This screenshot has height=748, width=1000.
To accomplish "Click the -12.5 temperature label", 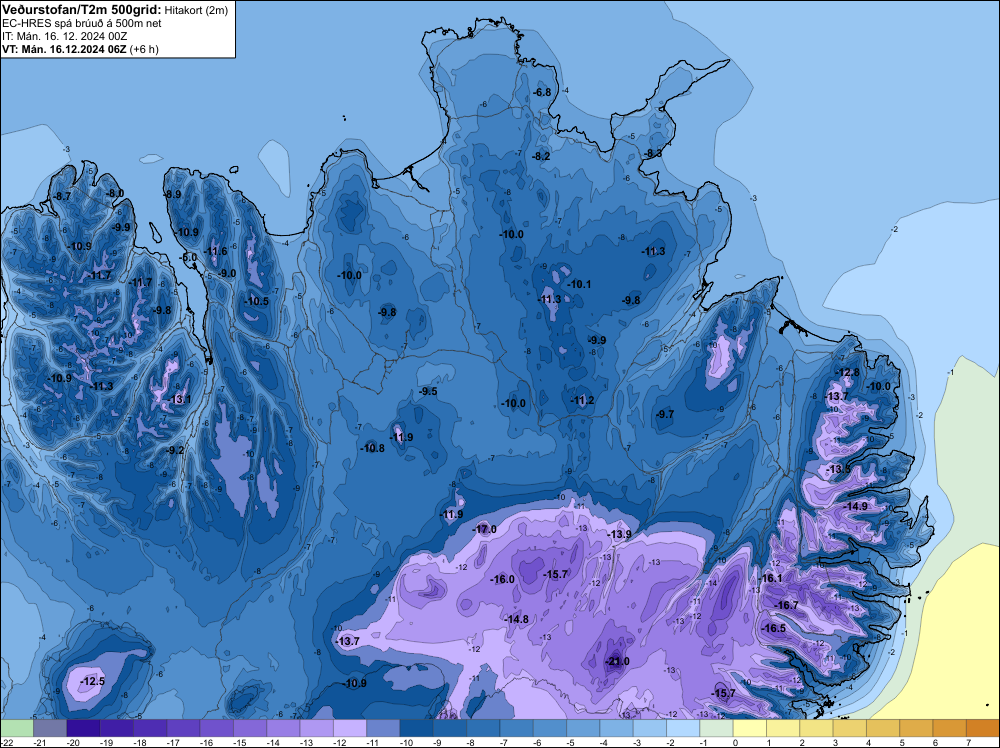I will [x=92, y=682].
